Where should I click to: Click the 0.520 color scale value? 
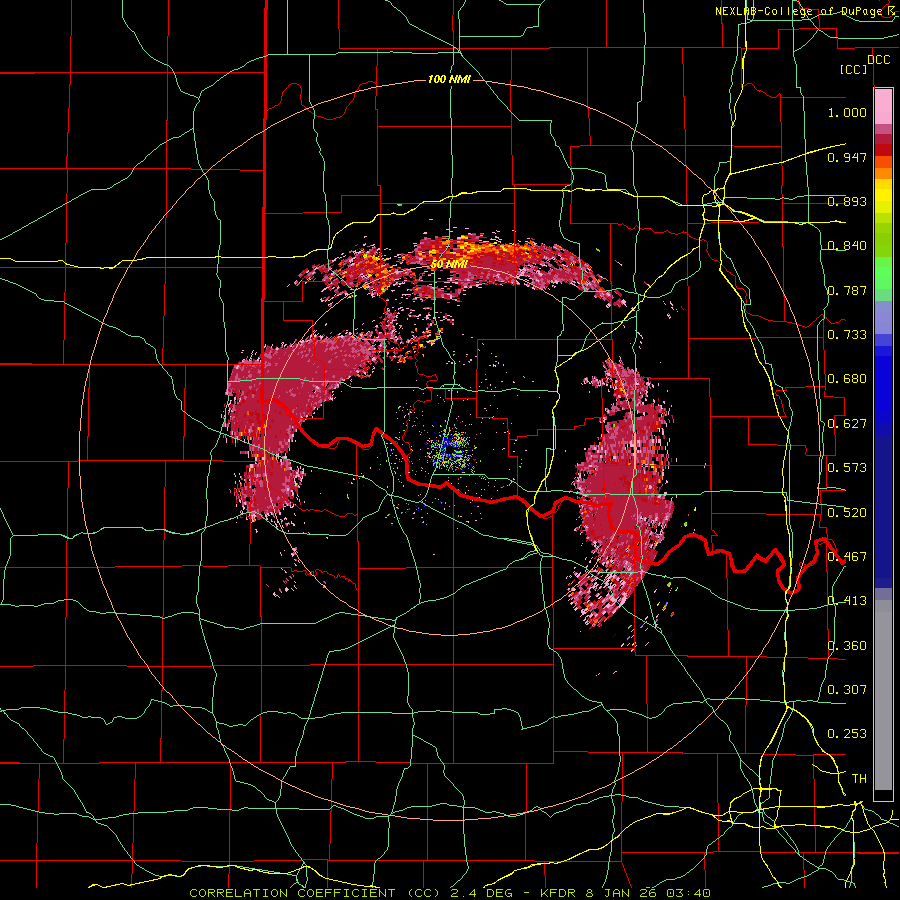pos(847,513)
